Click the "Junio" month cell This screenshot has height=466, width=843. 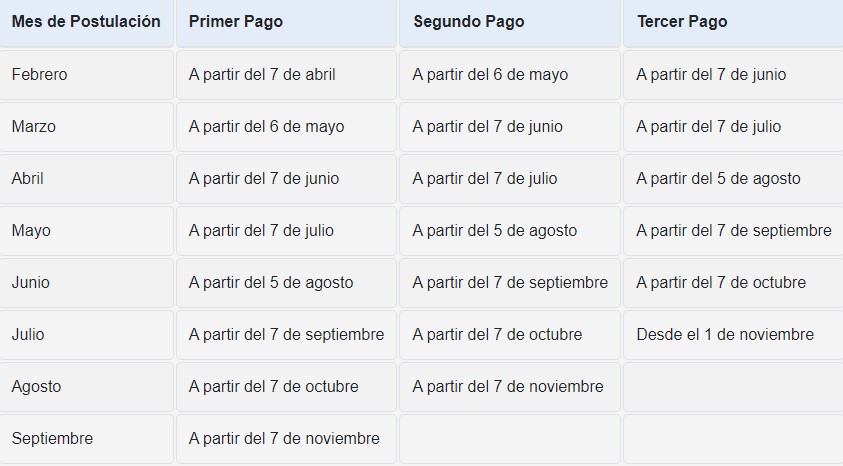click(31, 283)
